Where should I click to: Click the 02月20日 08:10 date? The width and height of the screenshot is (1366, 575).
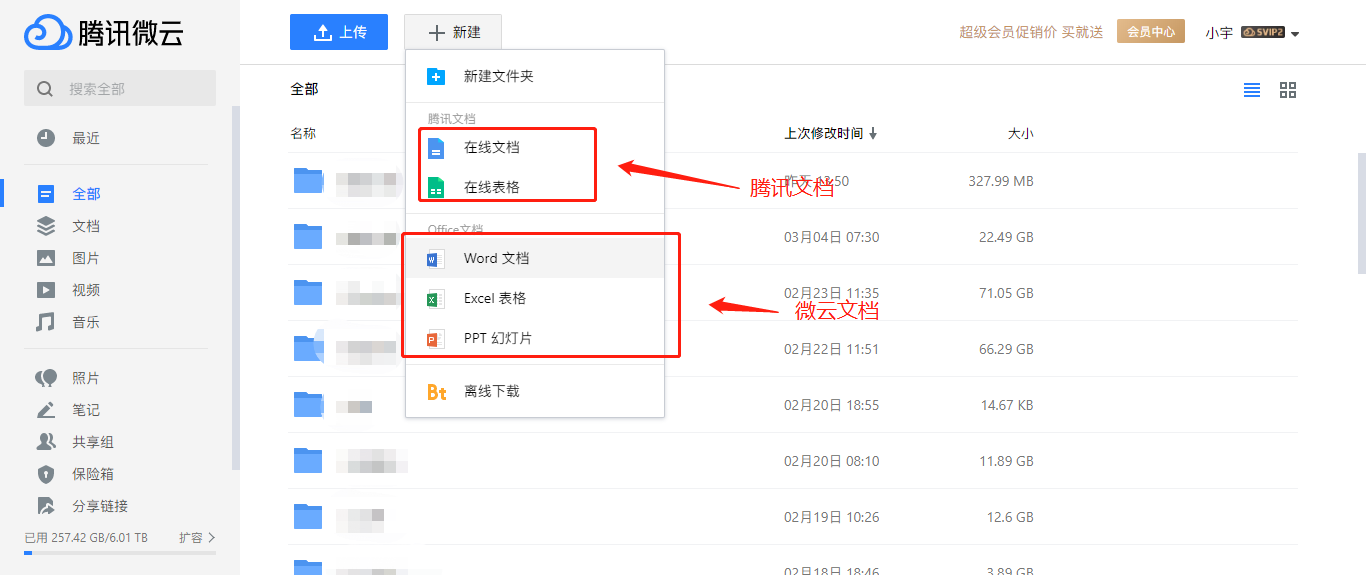(x=832, y=462)
